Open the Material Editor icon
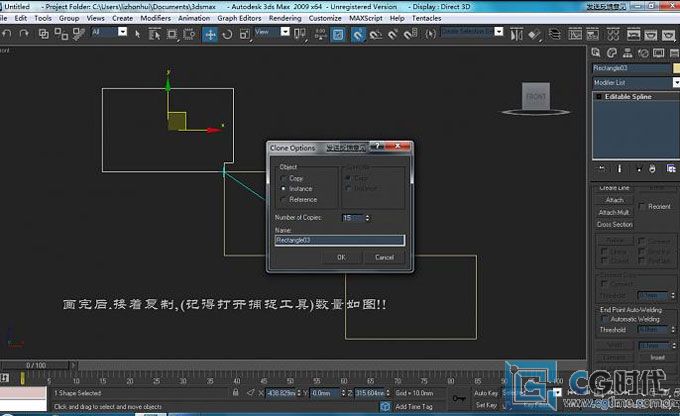 click(x=613, y=34)
